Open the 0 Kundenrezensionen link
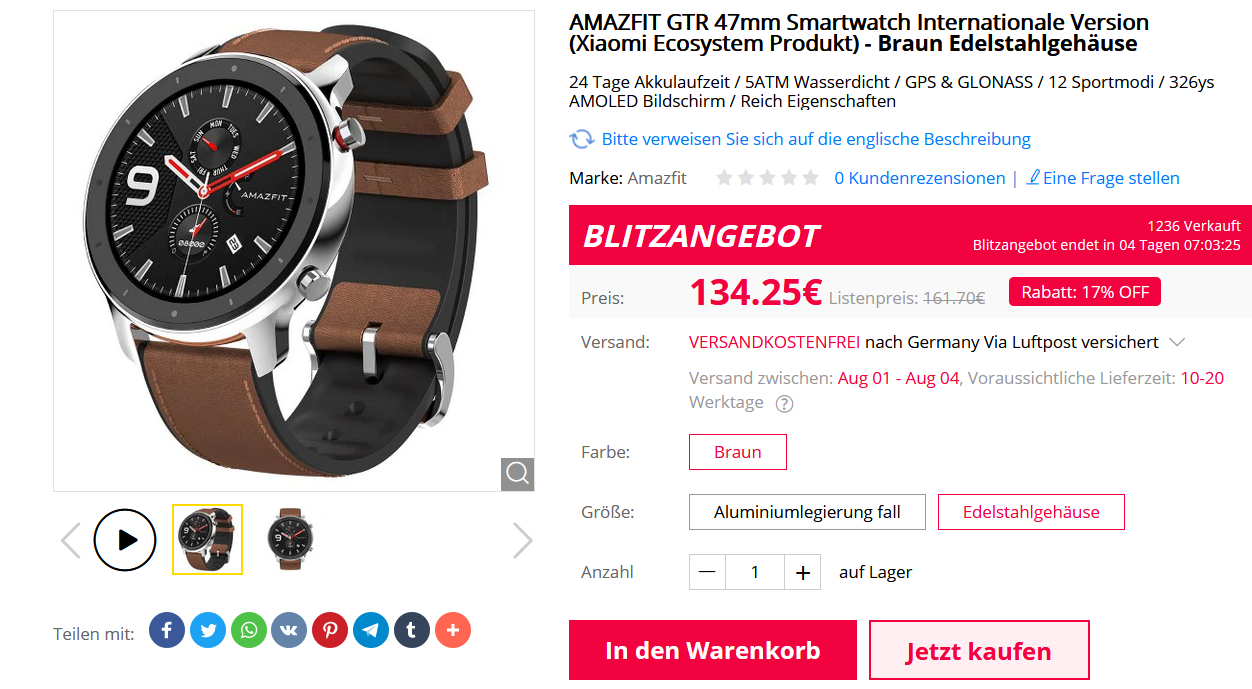This screenshot has width=1252, height=689. click(920, 178)
